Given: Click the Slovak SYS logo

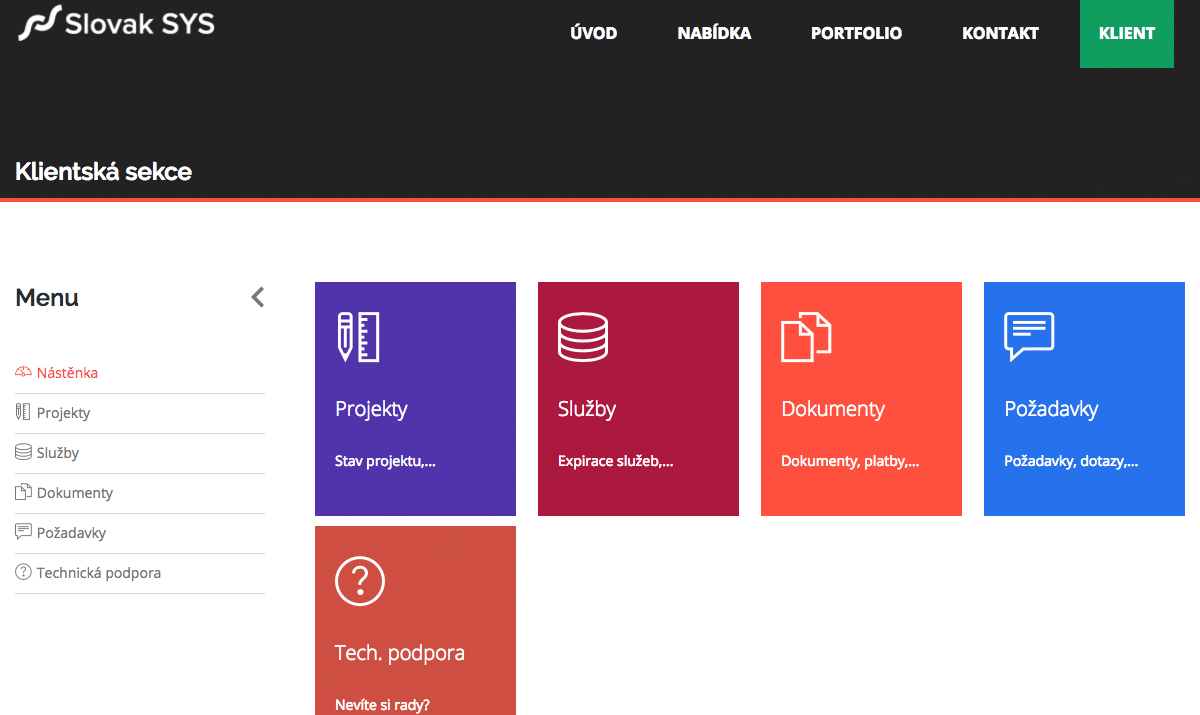Looking at the screenshot, I should pos(116,23).
